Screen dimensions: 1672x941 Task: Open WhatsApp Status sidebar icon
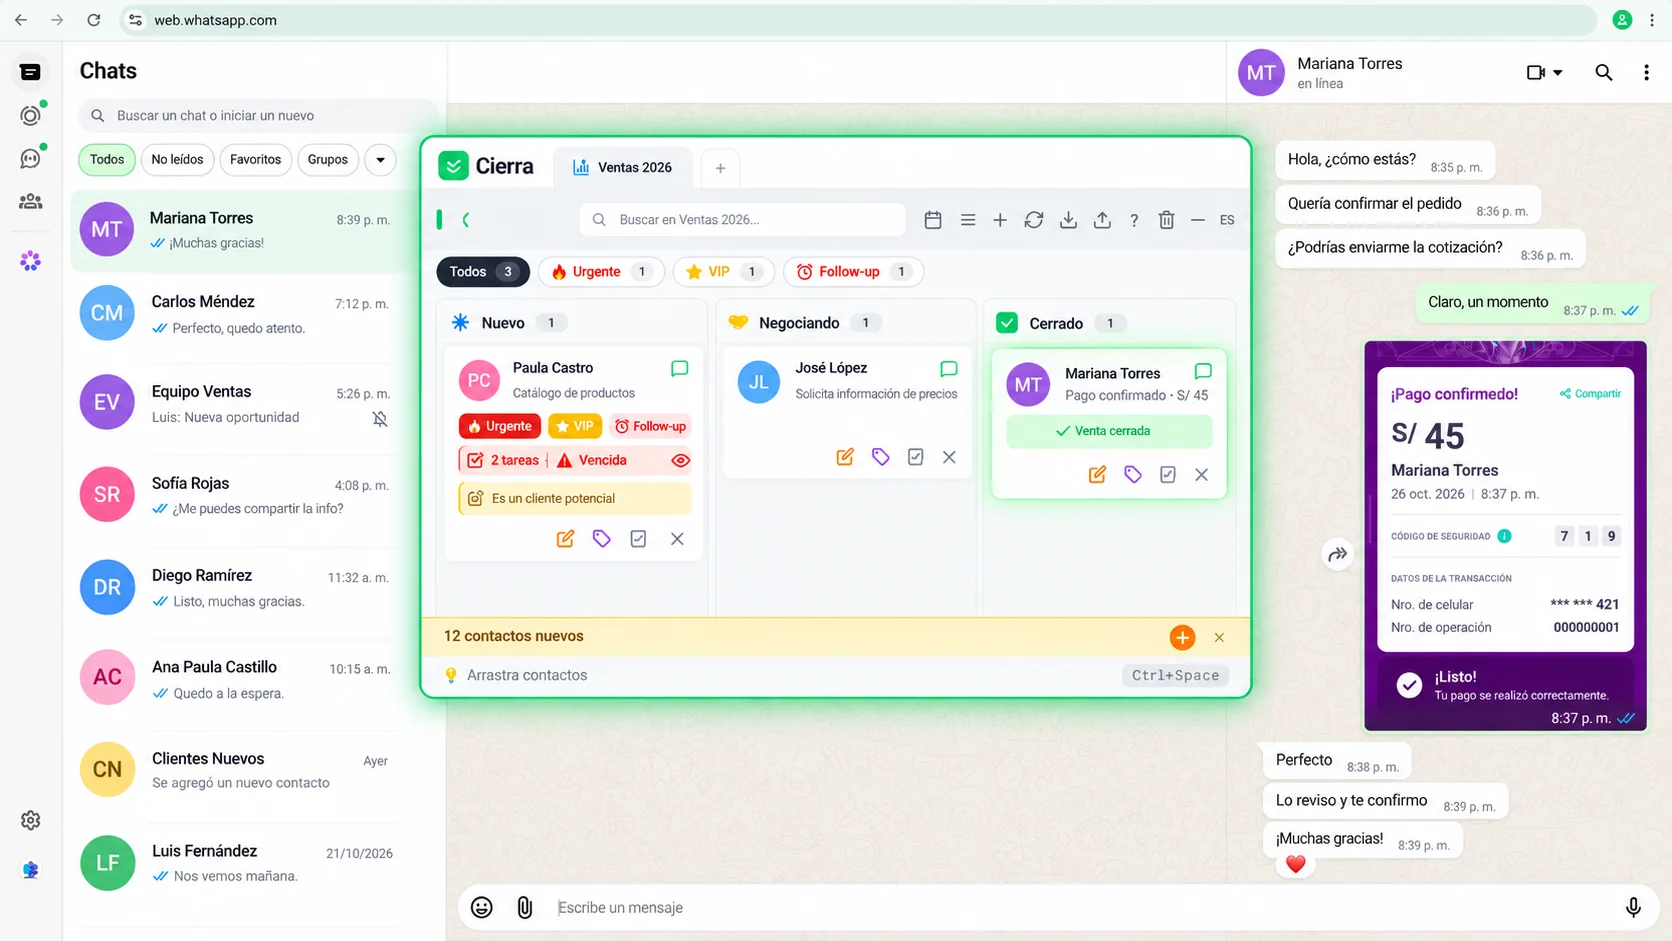tap(31, 115)
